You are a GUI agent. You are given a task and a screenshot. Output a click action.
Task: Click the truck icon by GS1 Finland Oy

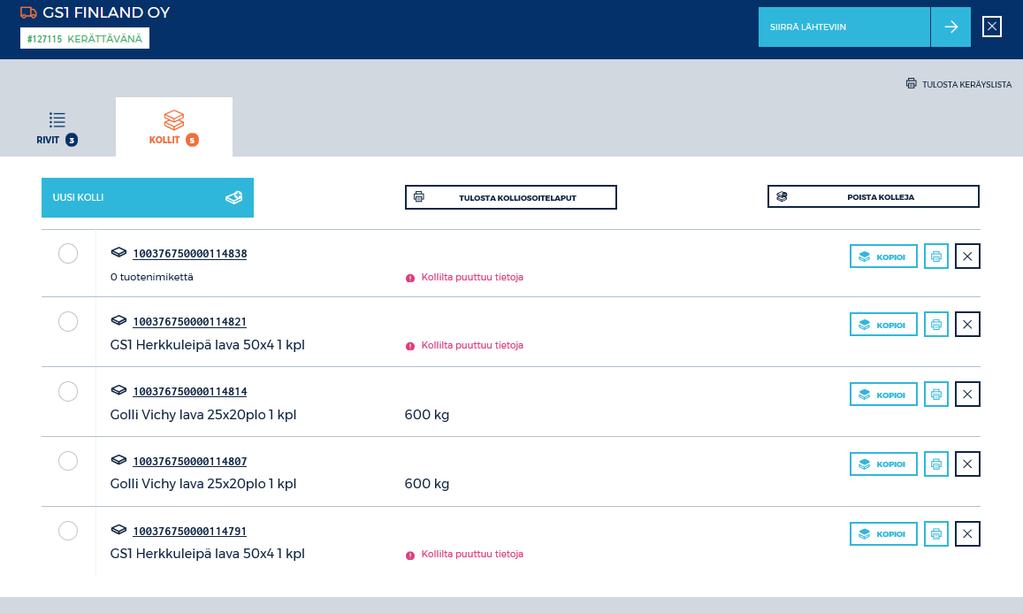pyautogui.click(x=28, y=12)
